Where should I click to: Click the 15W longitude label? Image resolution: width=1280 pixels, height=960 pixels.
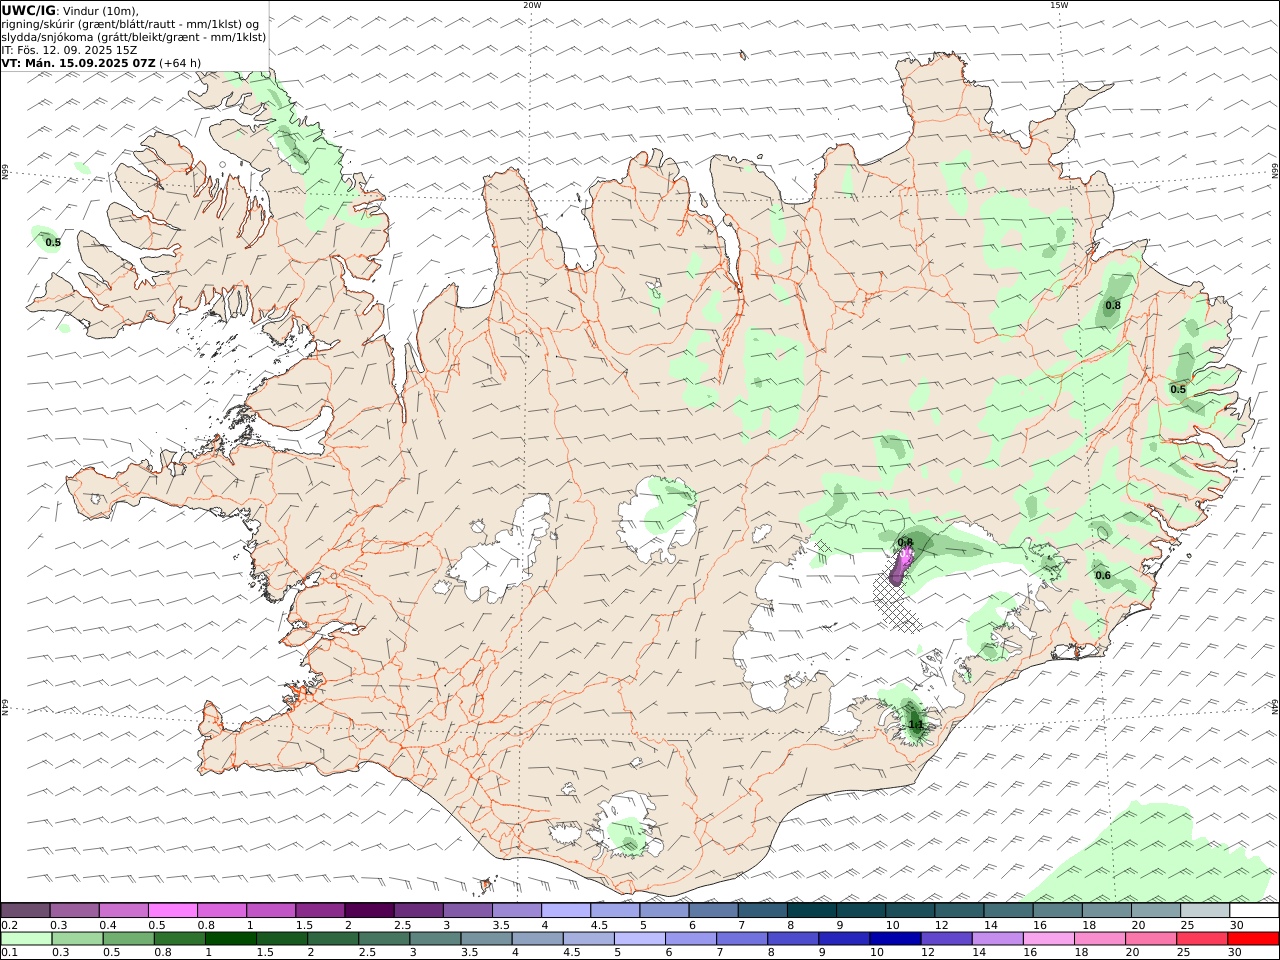[1059, 5]
